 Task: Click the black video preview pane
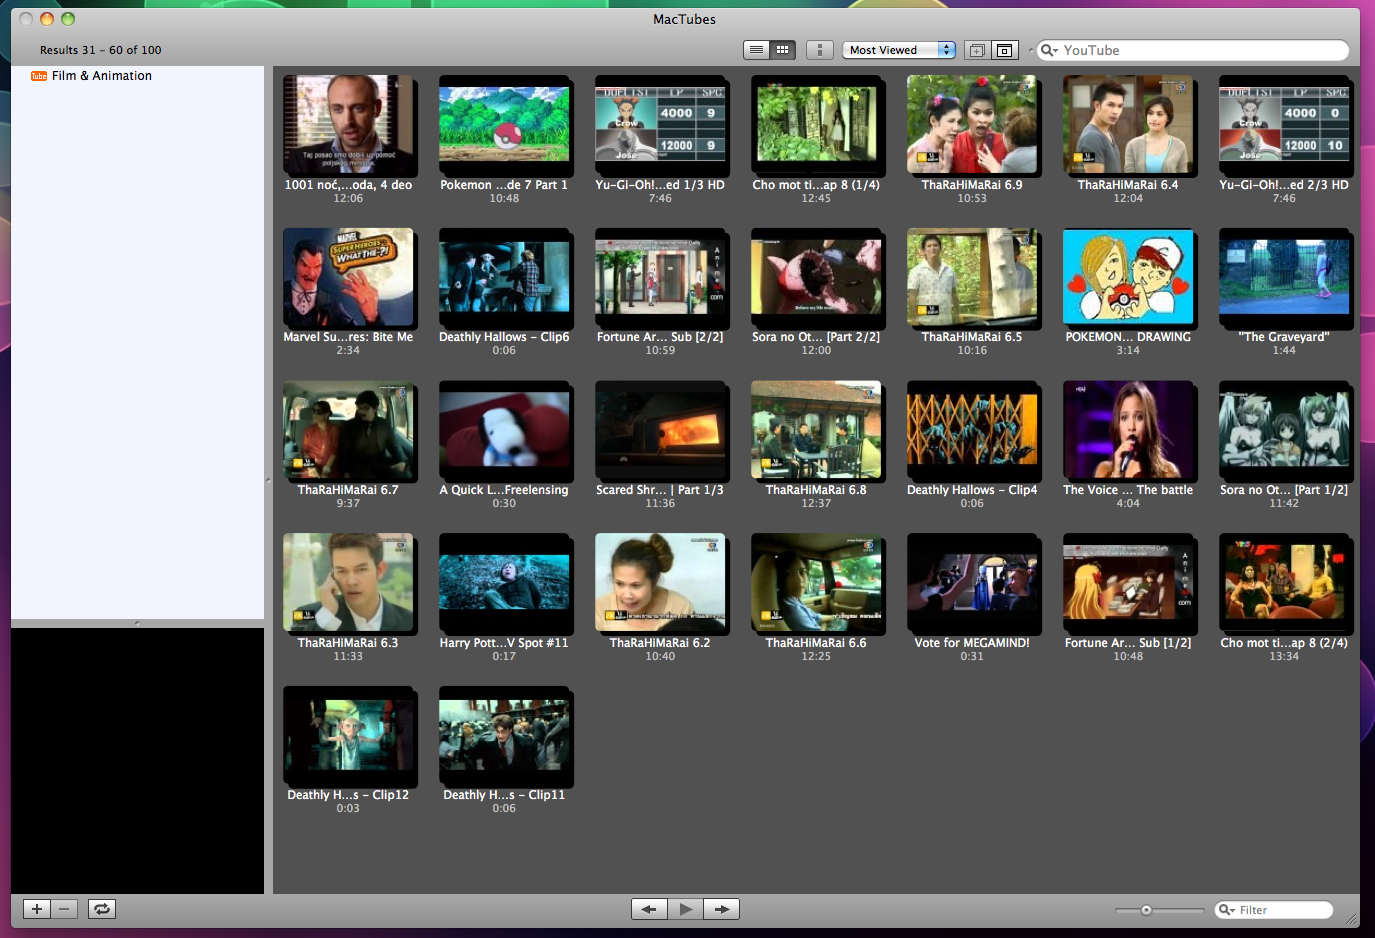point(137,760)
